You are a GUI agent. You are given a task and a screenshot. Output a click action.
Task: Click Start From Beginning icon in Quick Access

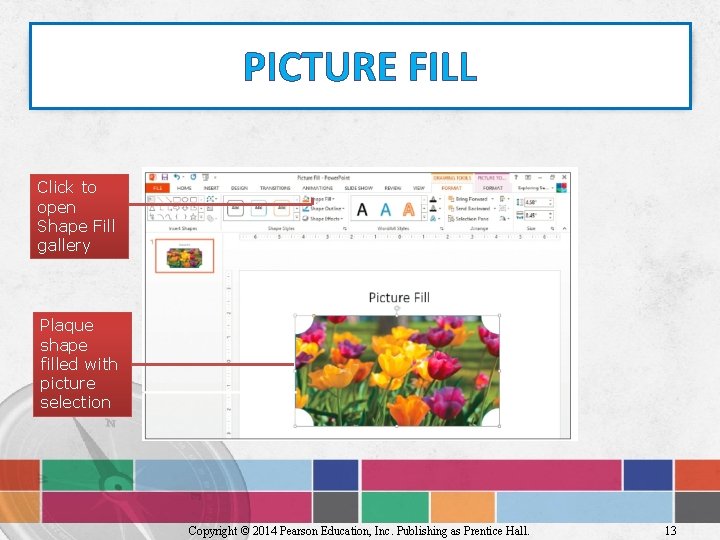[x=205, y=177]
